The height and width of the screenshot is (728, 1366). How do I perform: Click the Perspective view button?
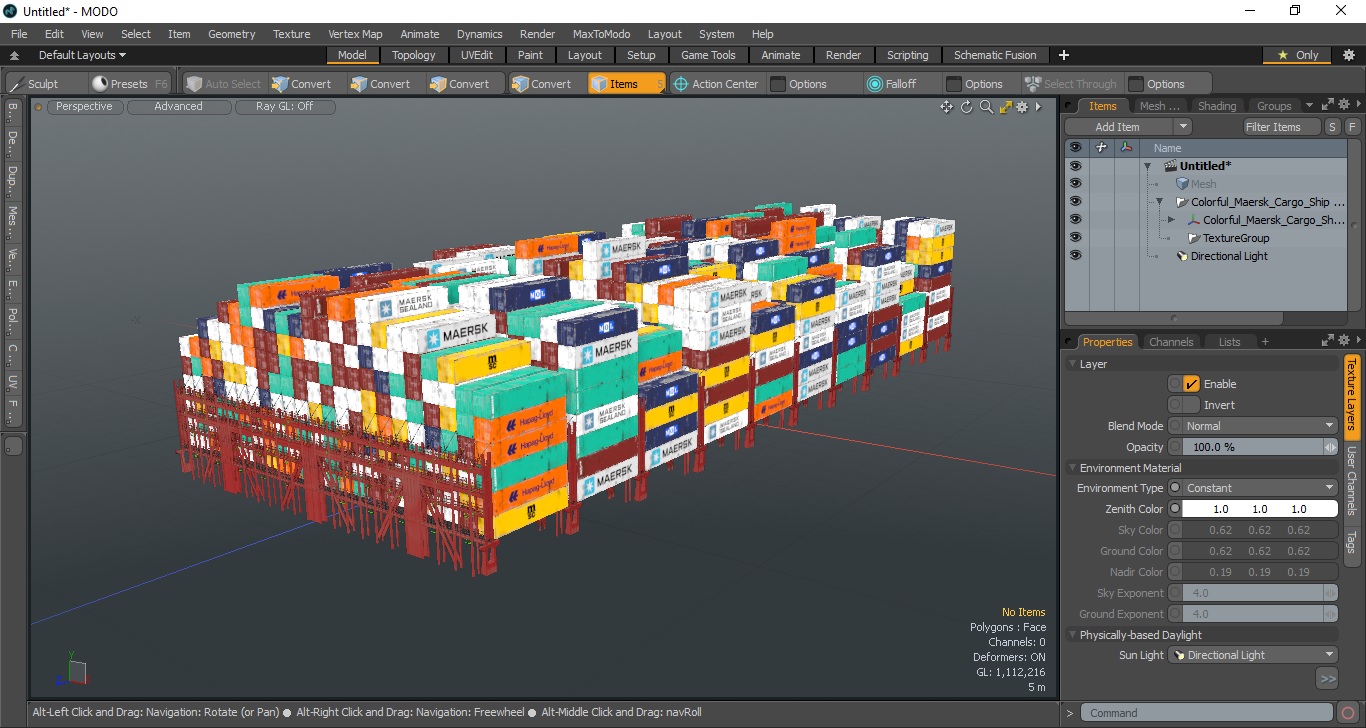(x=84, y=106)
